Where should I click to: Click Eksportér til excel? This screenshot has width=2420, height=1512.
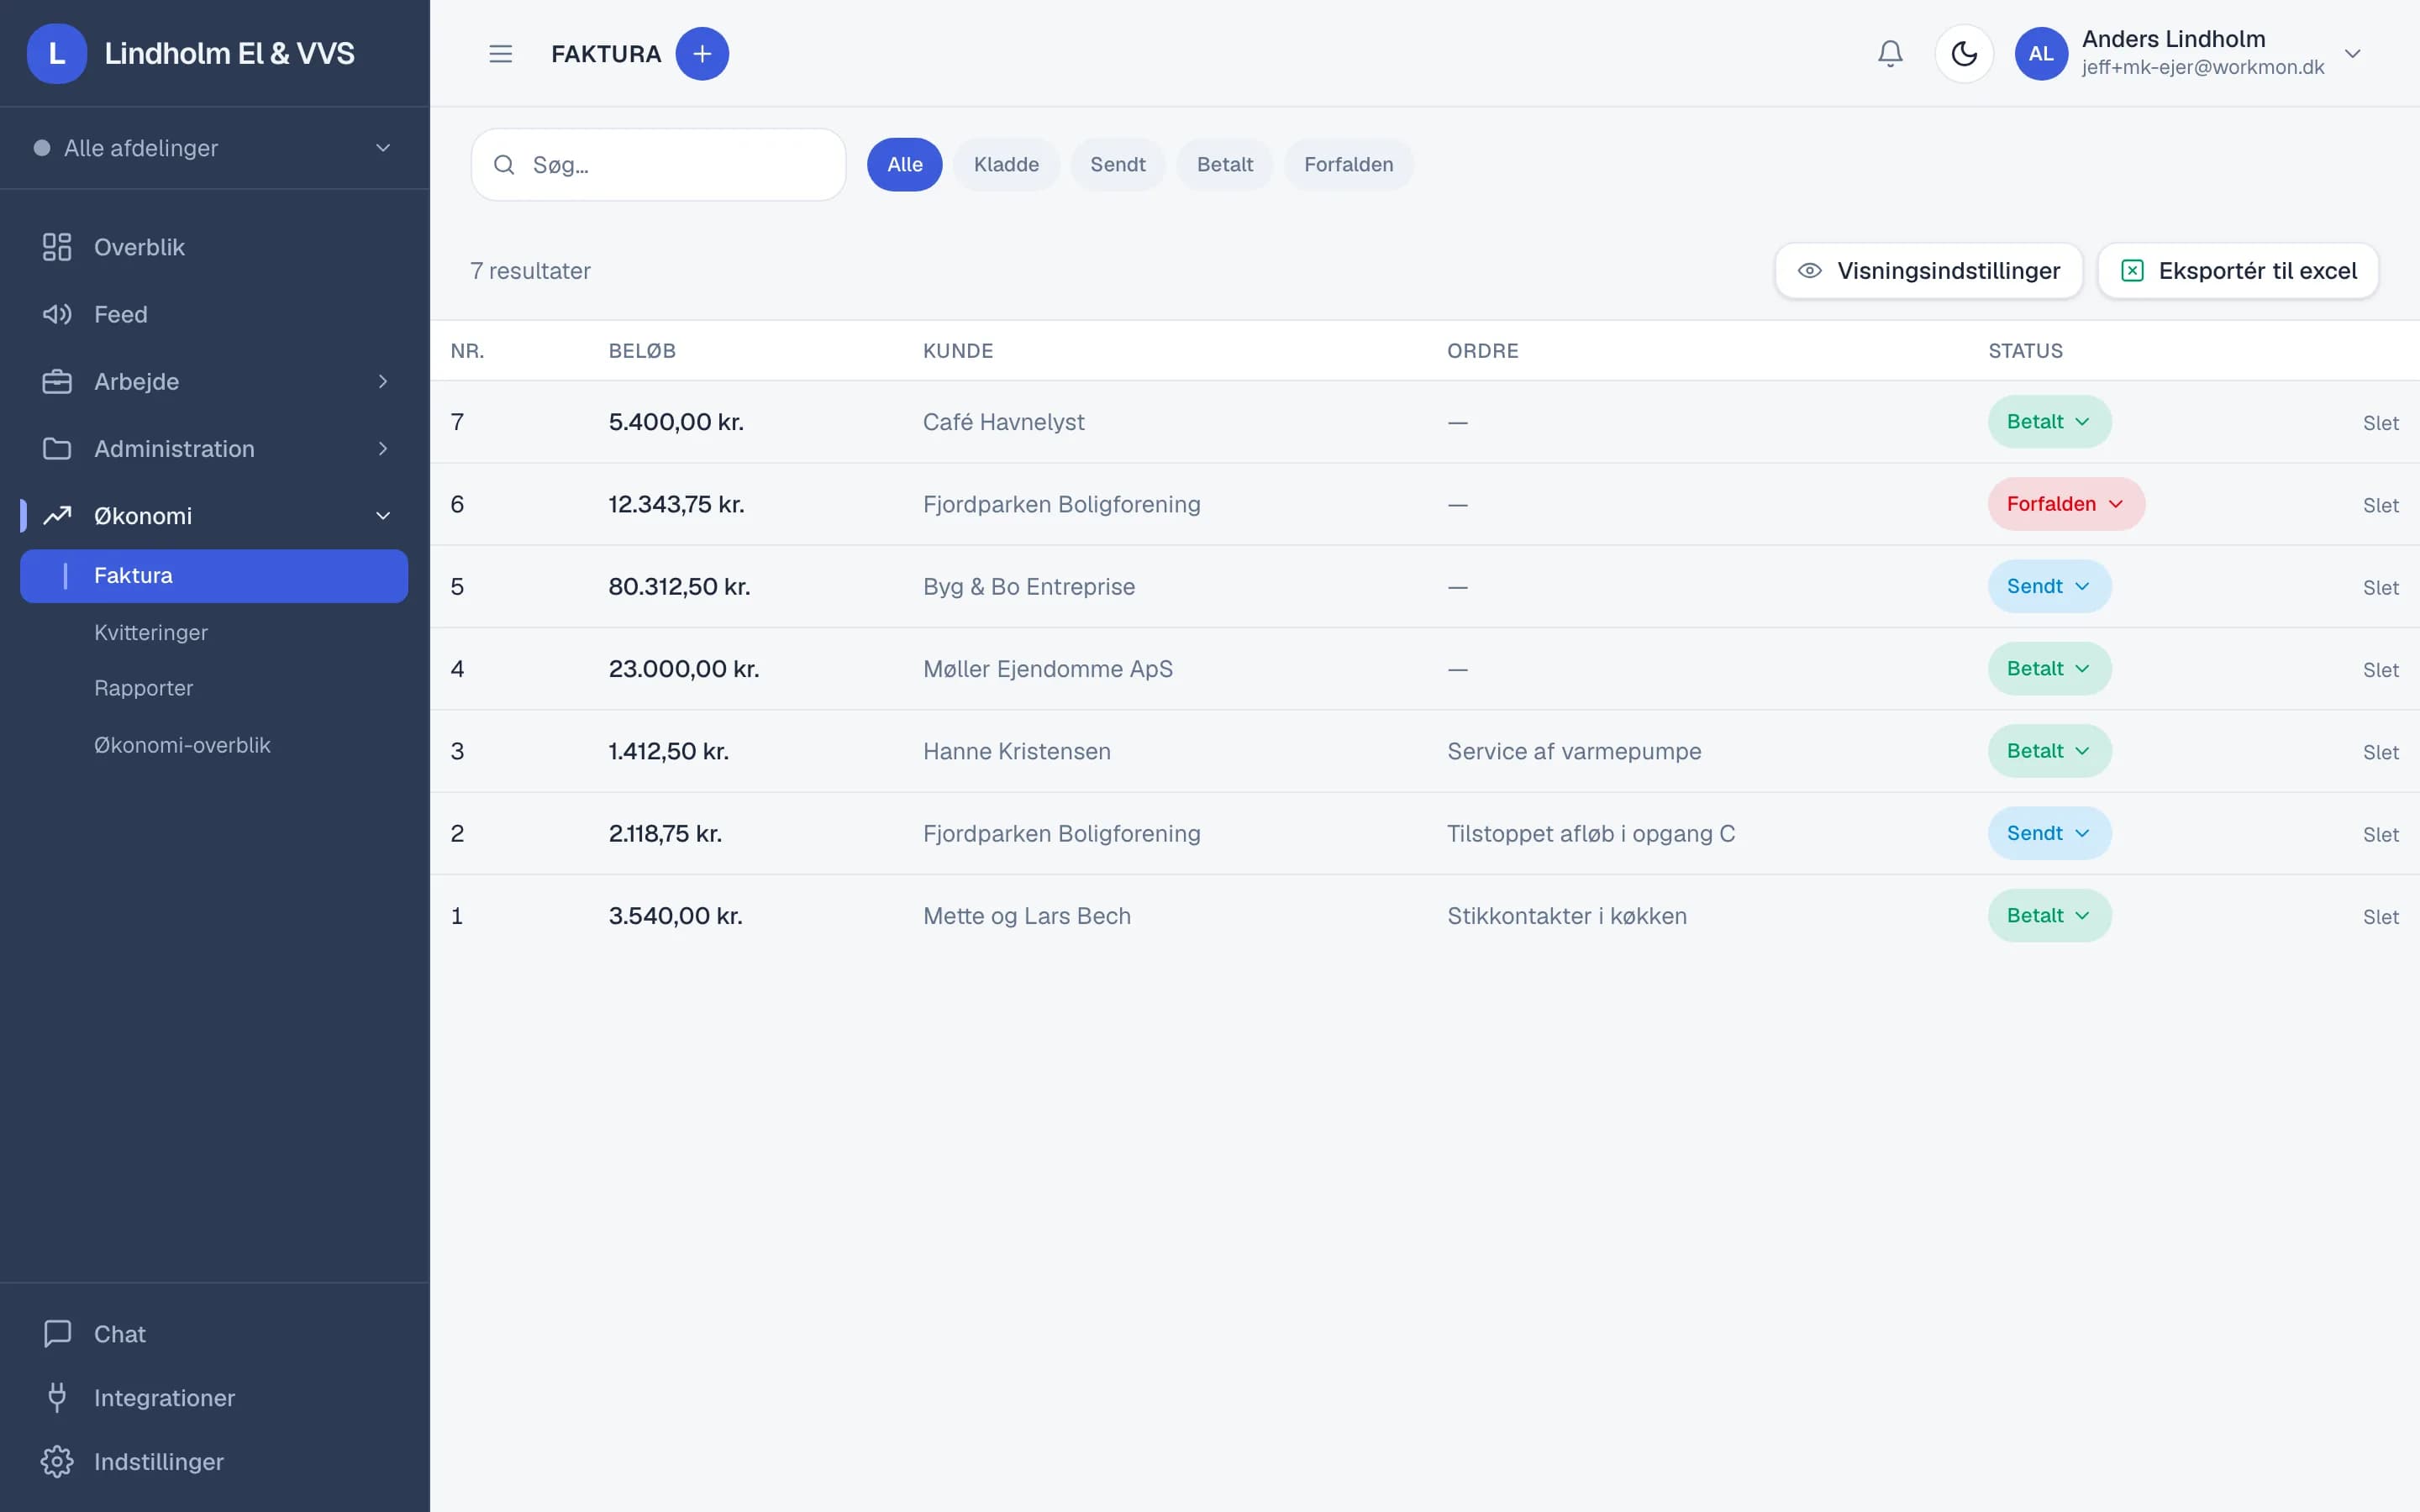2238,271
